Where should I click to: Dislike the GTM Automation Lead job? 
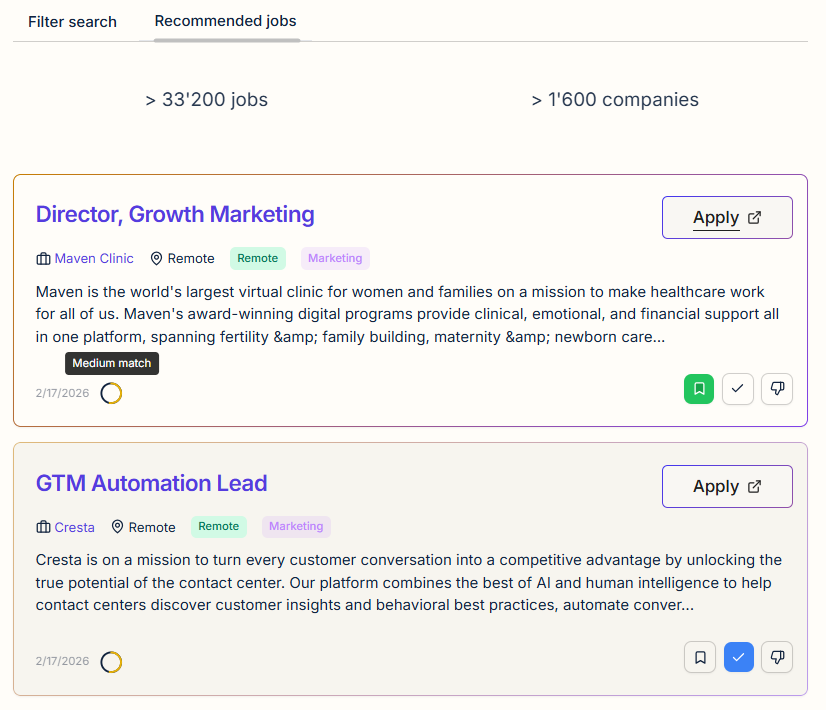pyautogui.click(x=777, y=657)
